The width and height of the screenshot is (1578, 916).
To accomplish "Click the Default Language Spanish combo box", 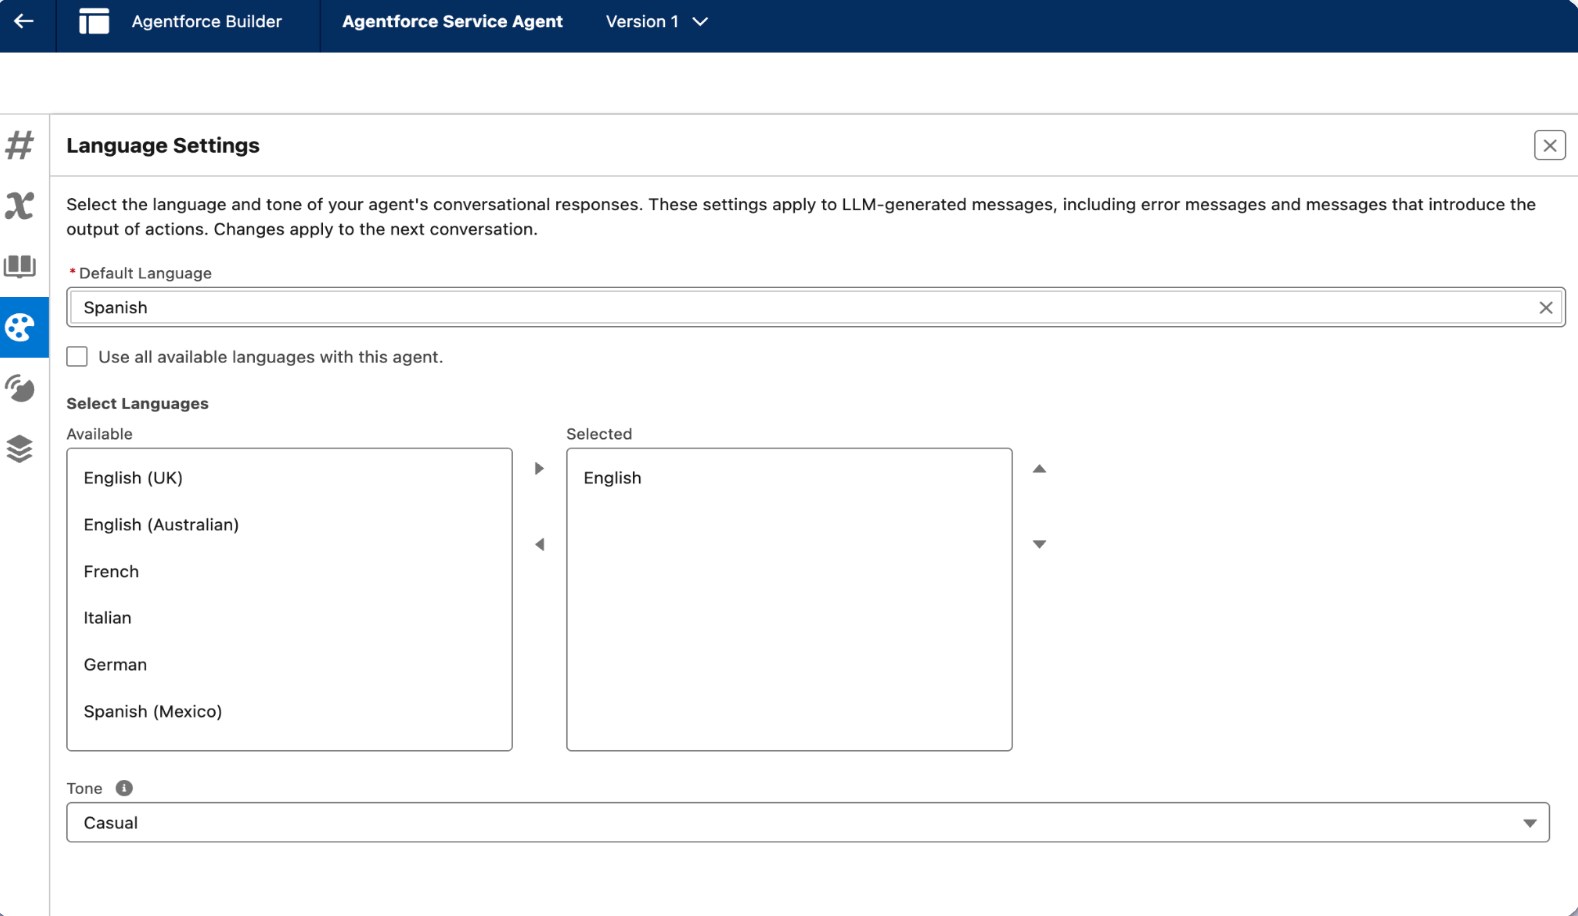I will point(800,308).
